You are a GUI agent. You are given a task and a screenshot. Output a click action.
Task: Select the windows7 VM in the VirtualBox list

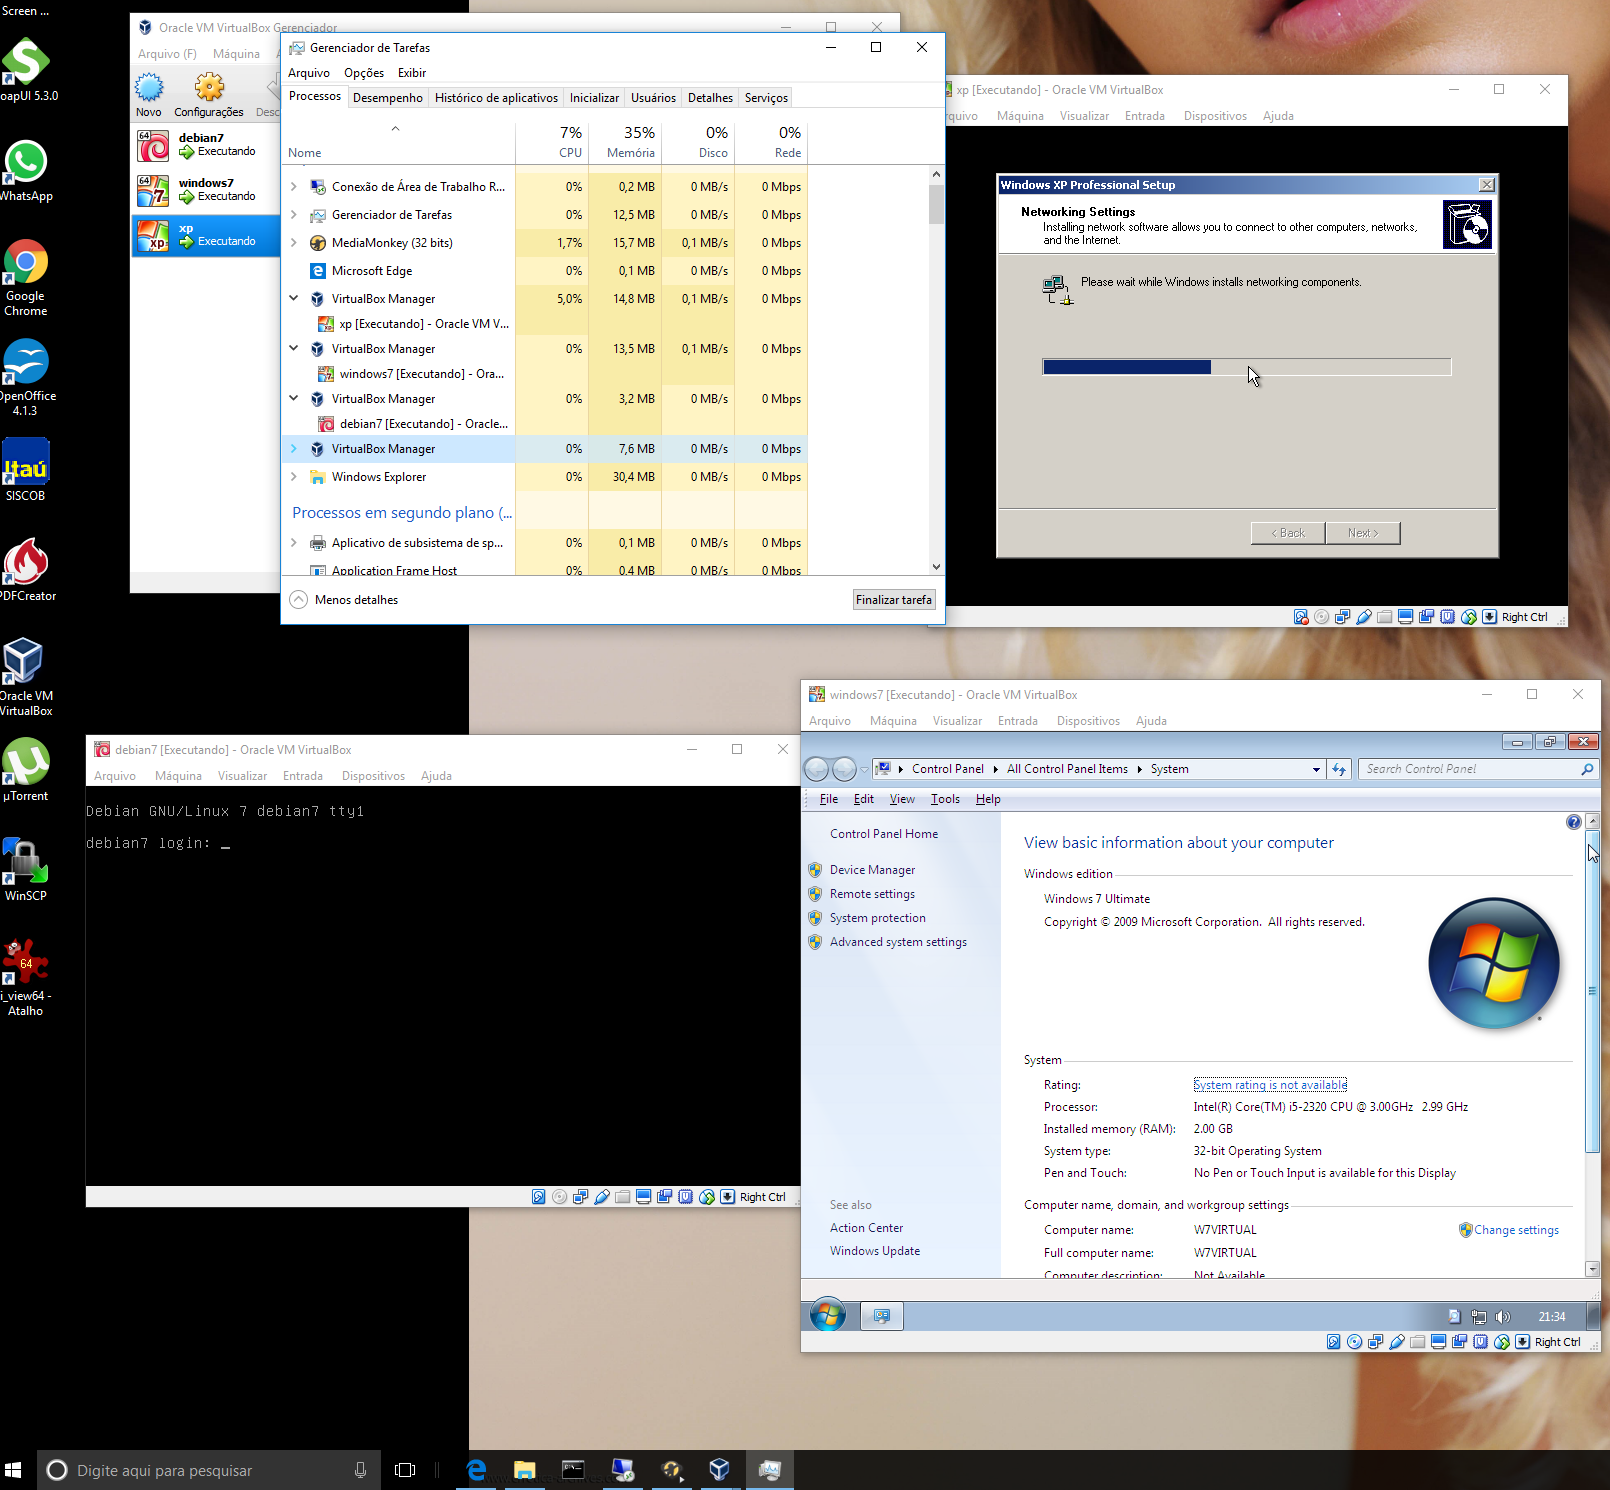click(x=206, y=190)
